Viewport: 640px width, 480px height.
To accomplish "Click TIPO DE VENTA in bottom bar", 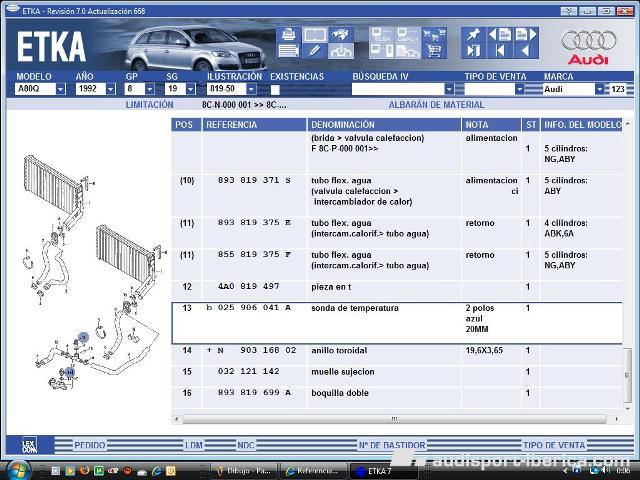I will [554, 445].
